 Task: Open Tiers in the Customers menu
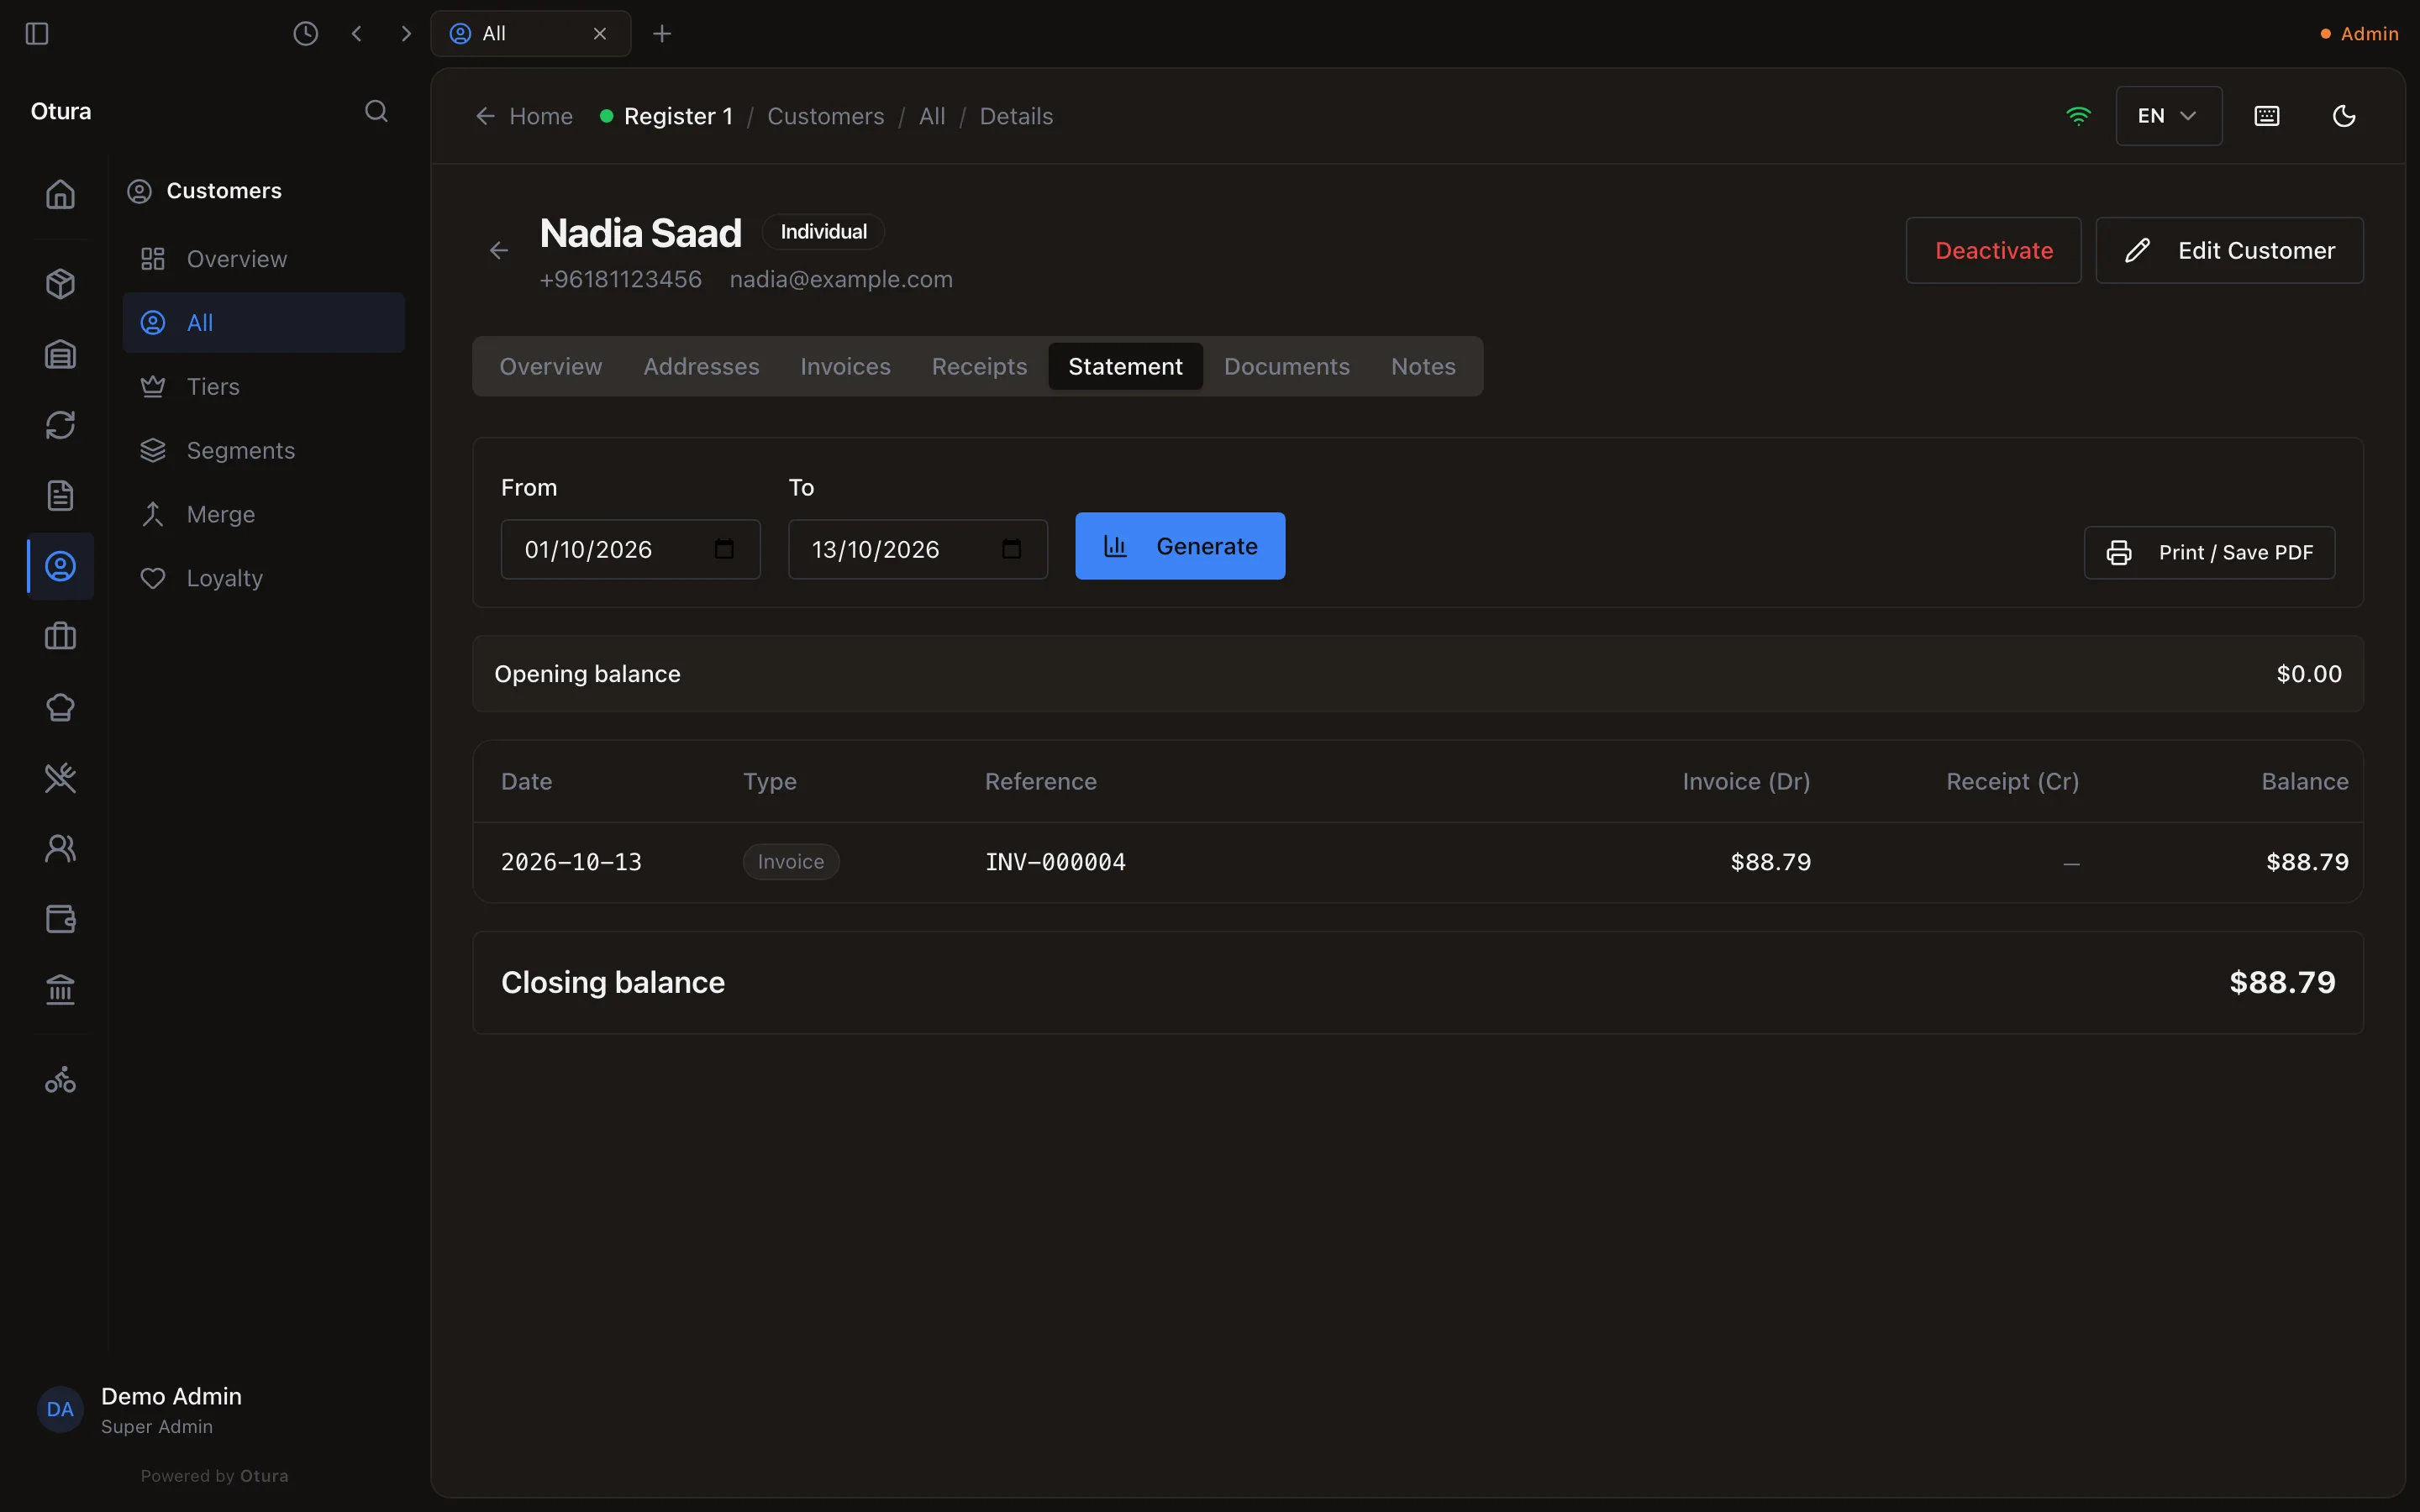click(264, 387)
